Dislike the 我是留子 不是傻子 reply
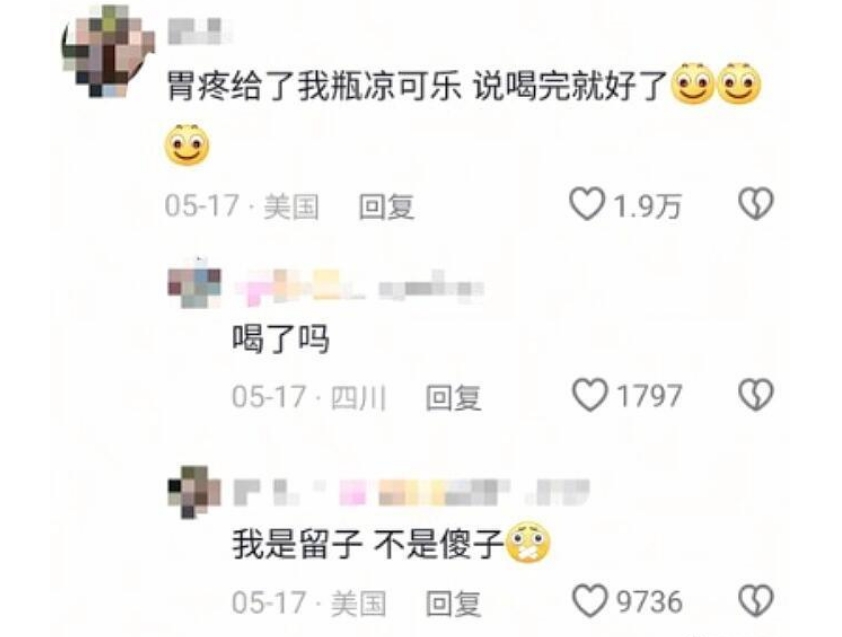This screenshot has height=637, width=842. pos(756,600)
